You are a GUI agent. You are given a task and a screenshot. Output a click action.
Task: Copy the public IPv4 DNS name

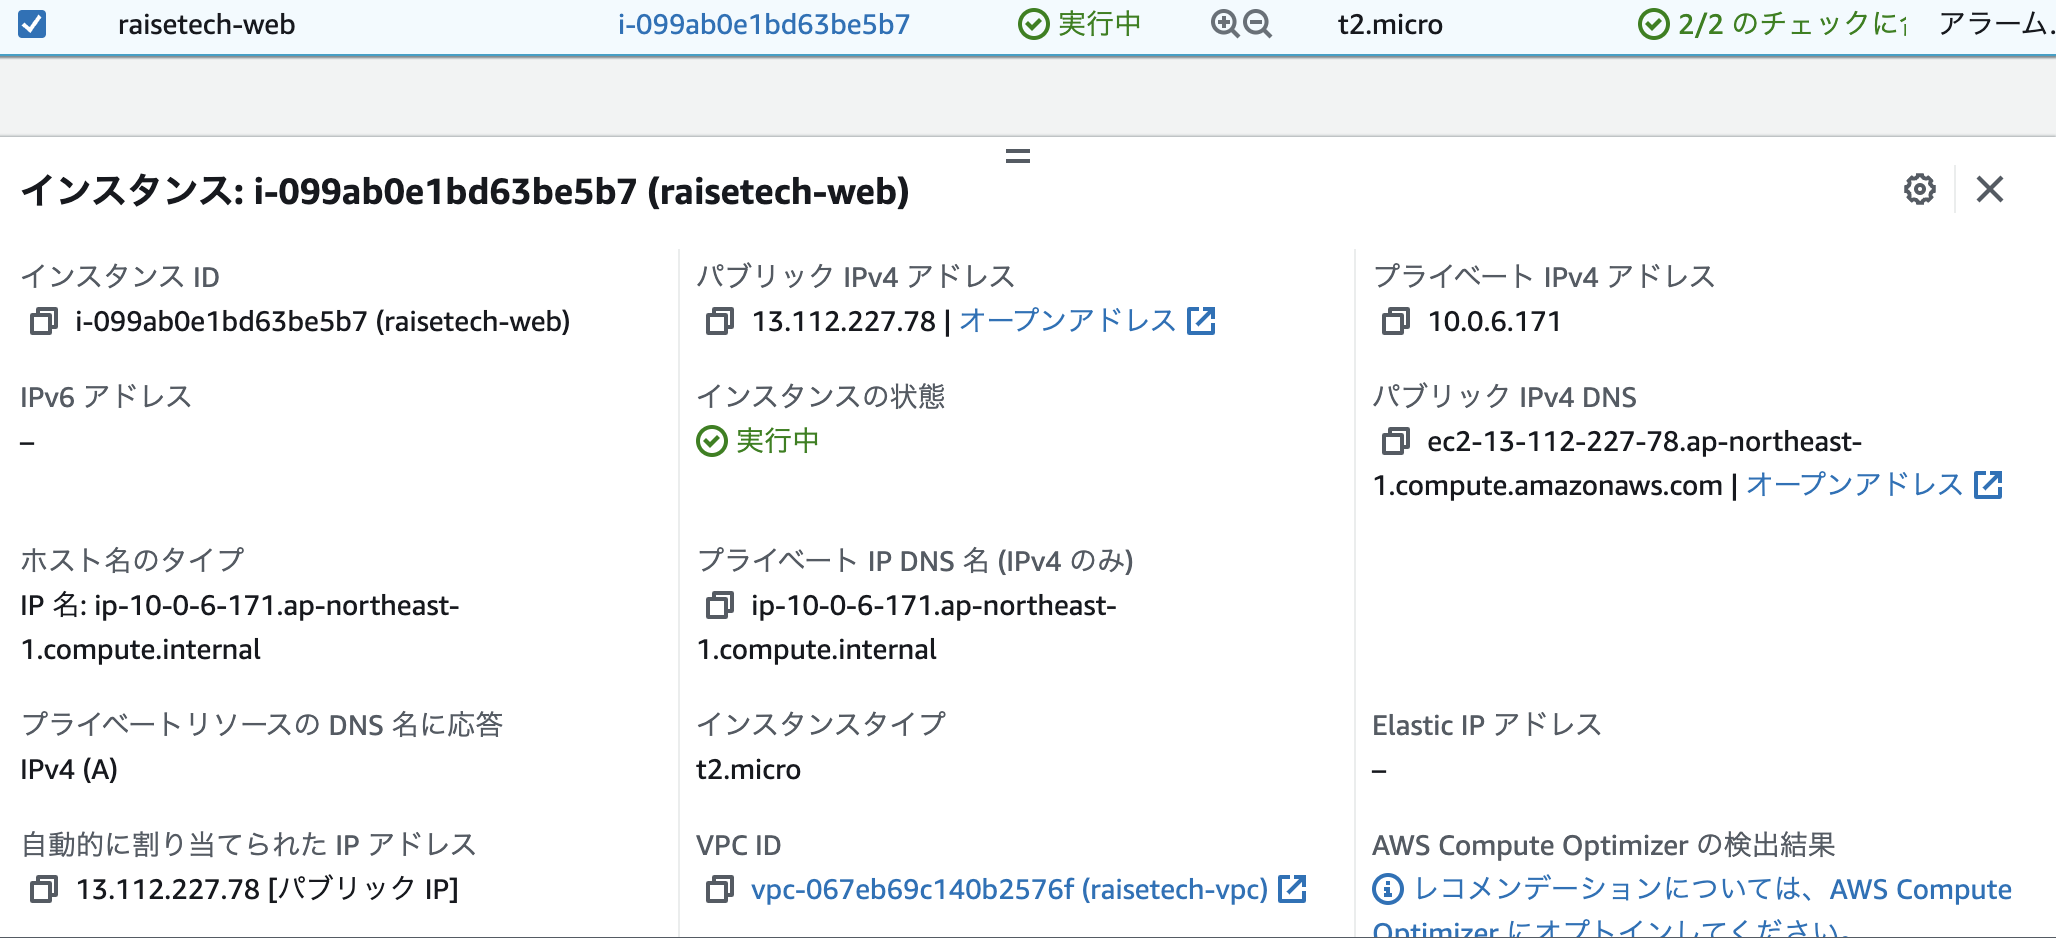pyautogui.click(x=1395, y=442)
